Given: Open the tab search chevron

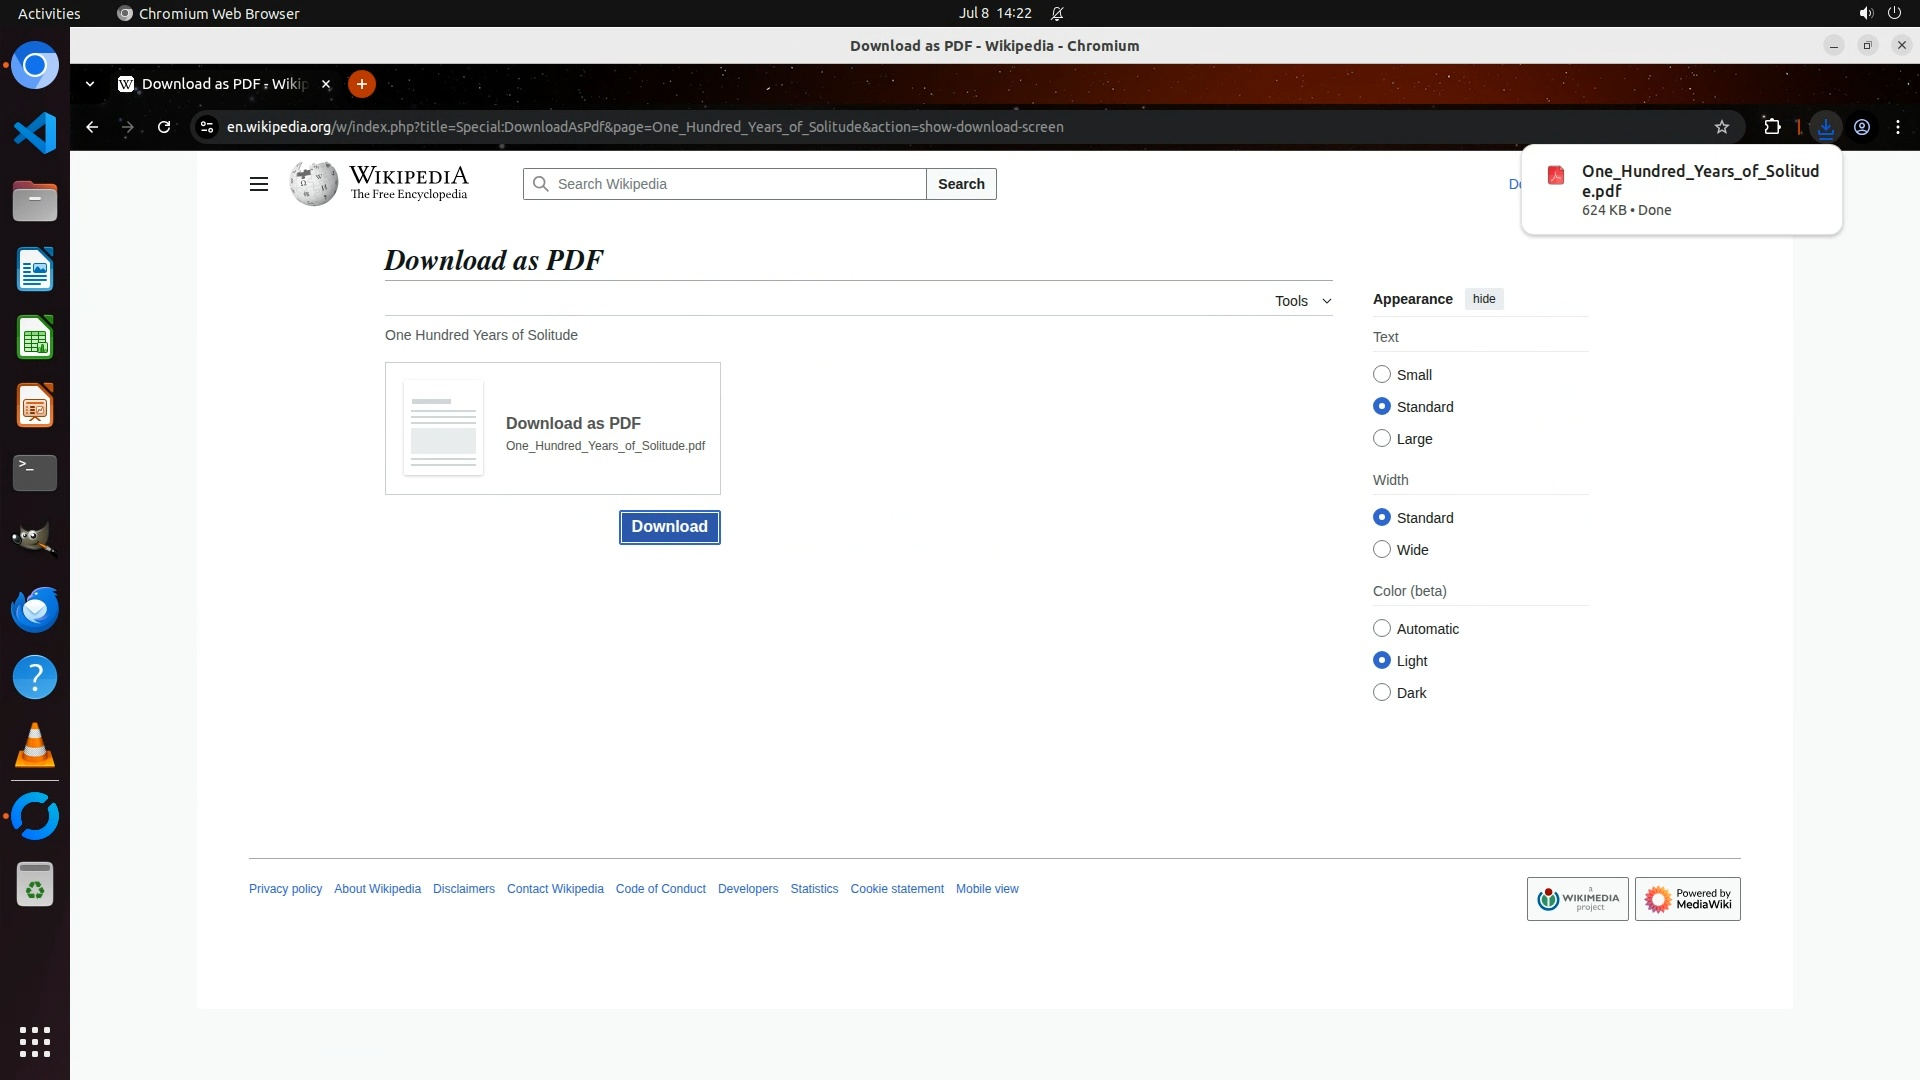Looking at the screenshot, I should (x=90, y=84).
